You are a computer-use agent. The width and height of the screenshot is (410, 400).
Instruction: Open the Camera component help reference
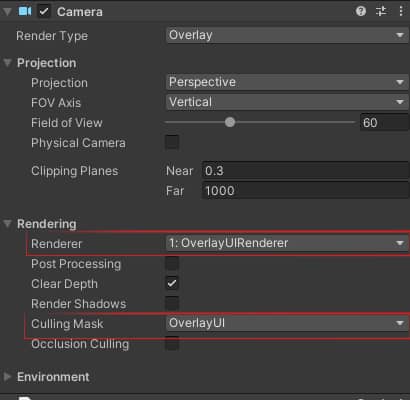click(x=361, y=11)
